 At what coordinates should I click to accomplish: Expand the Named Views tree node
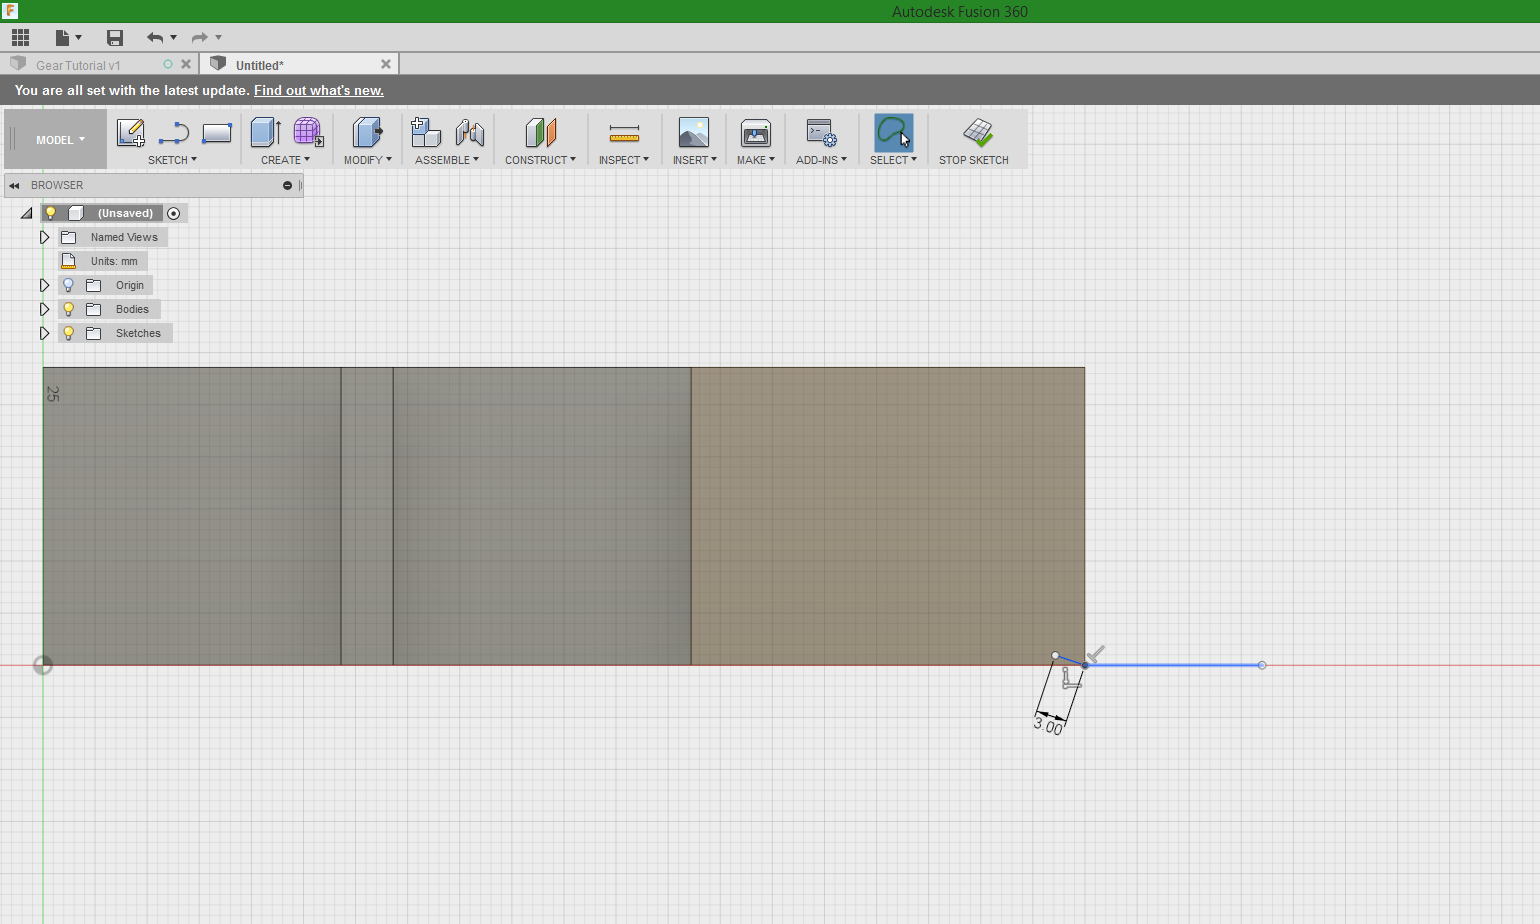(44, 237)
